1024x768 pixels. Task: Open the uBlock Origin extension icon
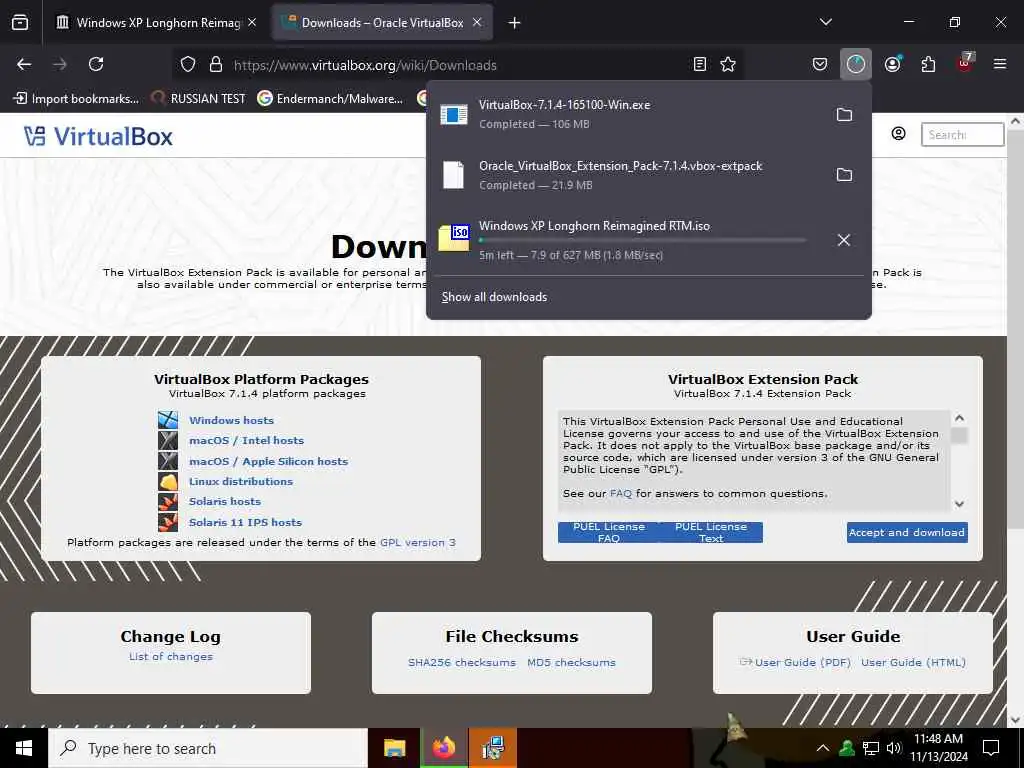[965, 63]
